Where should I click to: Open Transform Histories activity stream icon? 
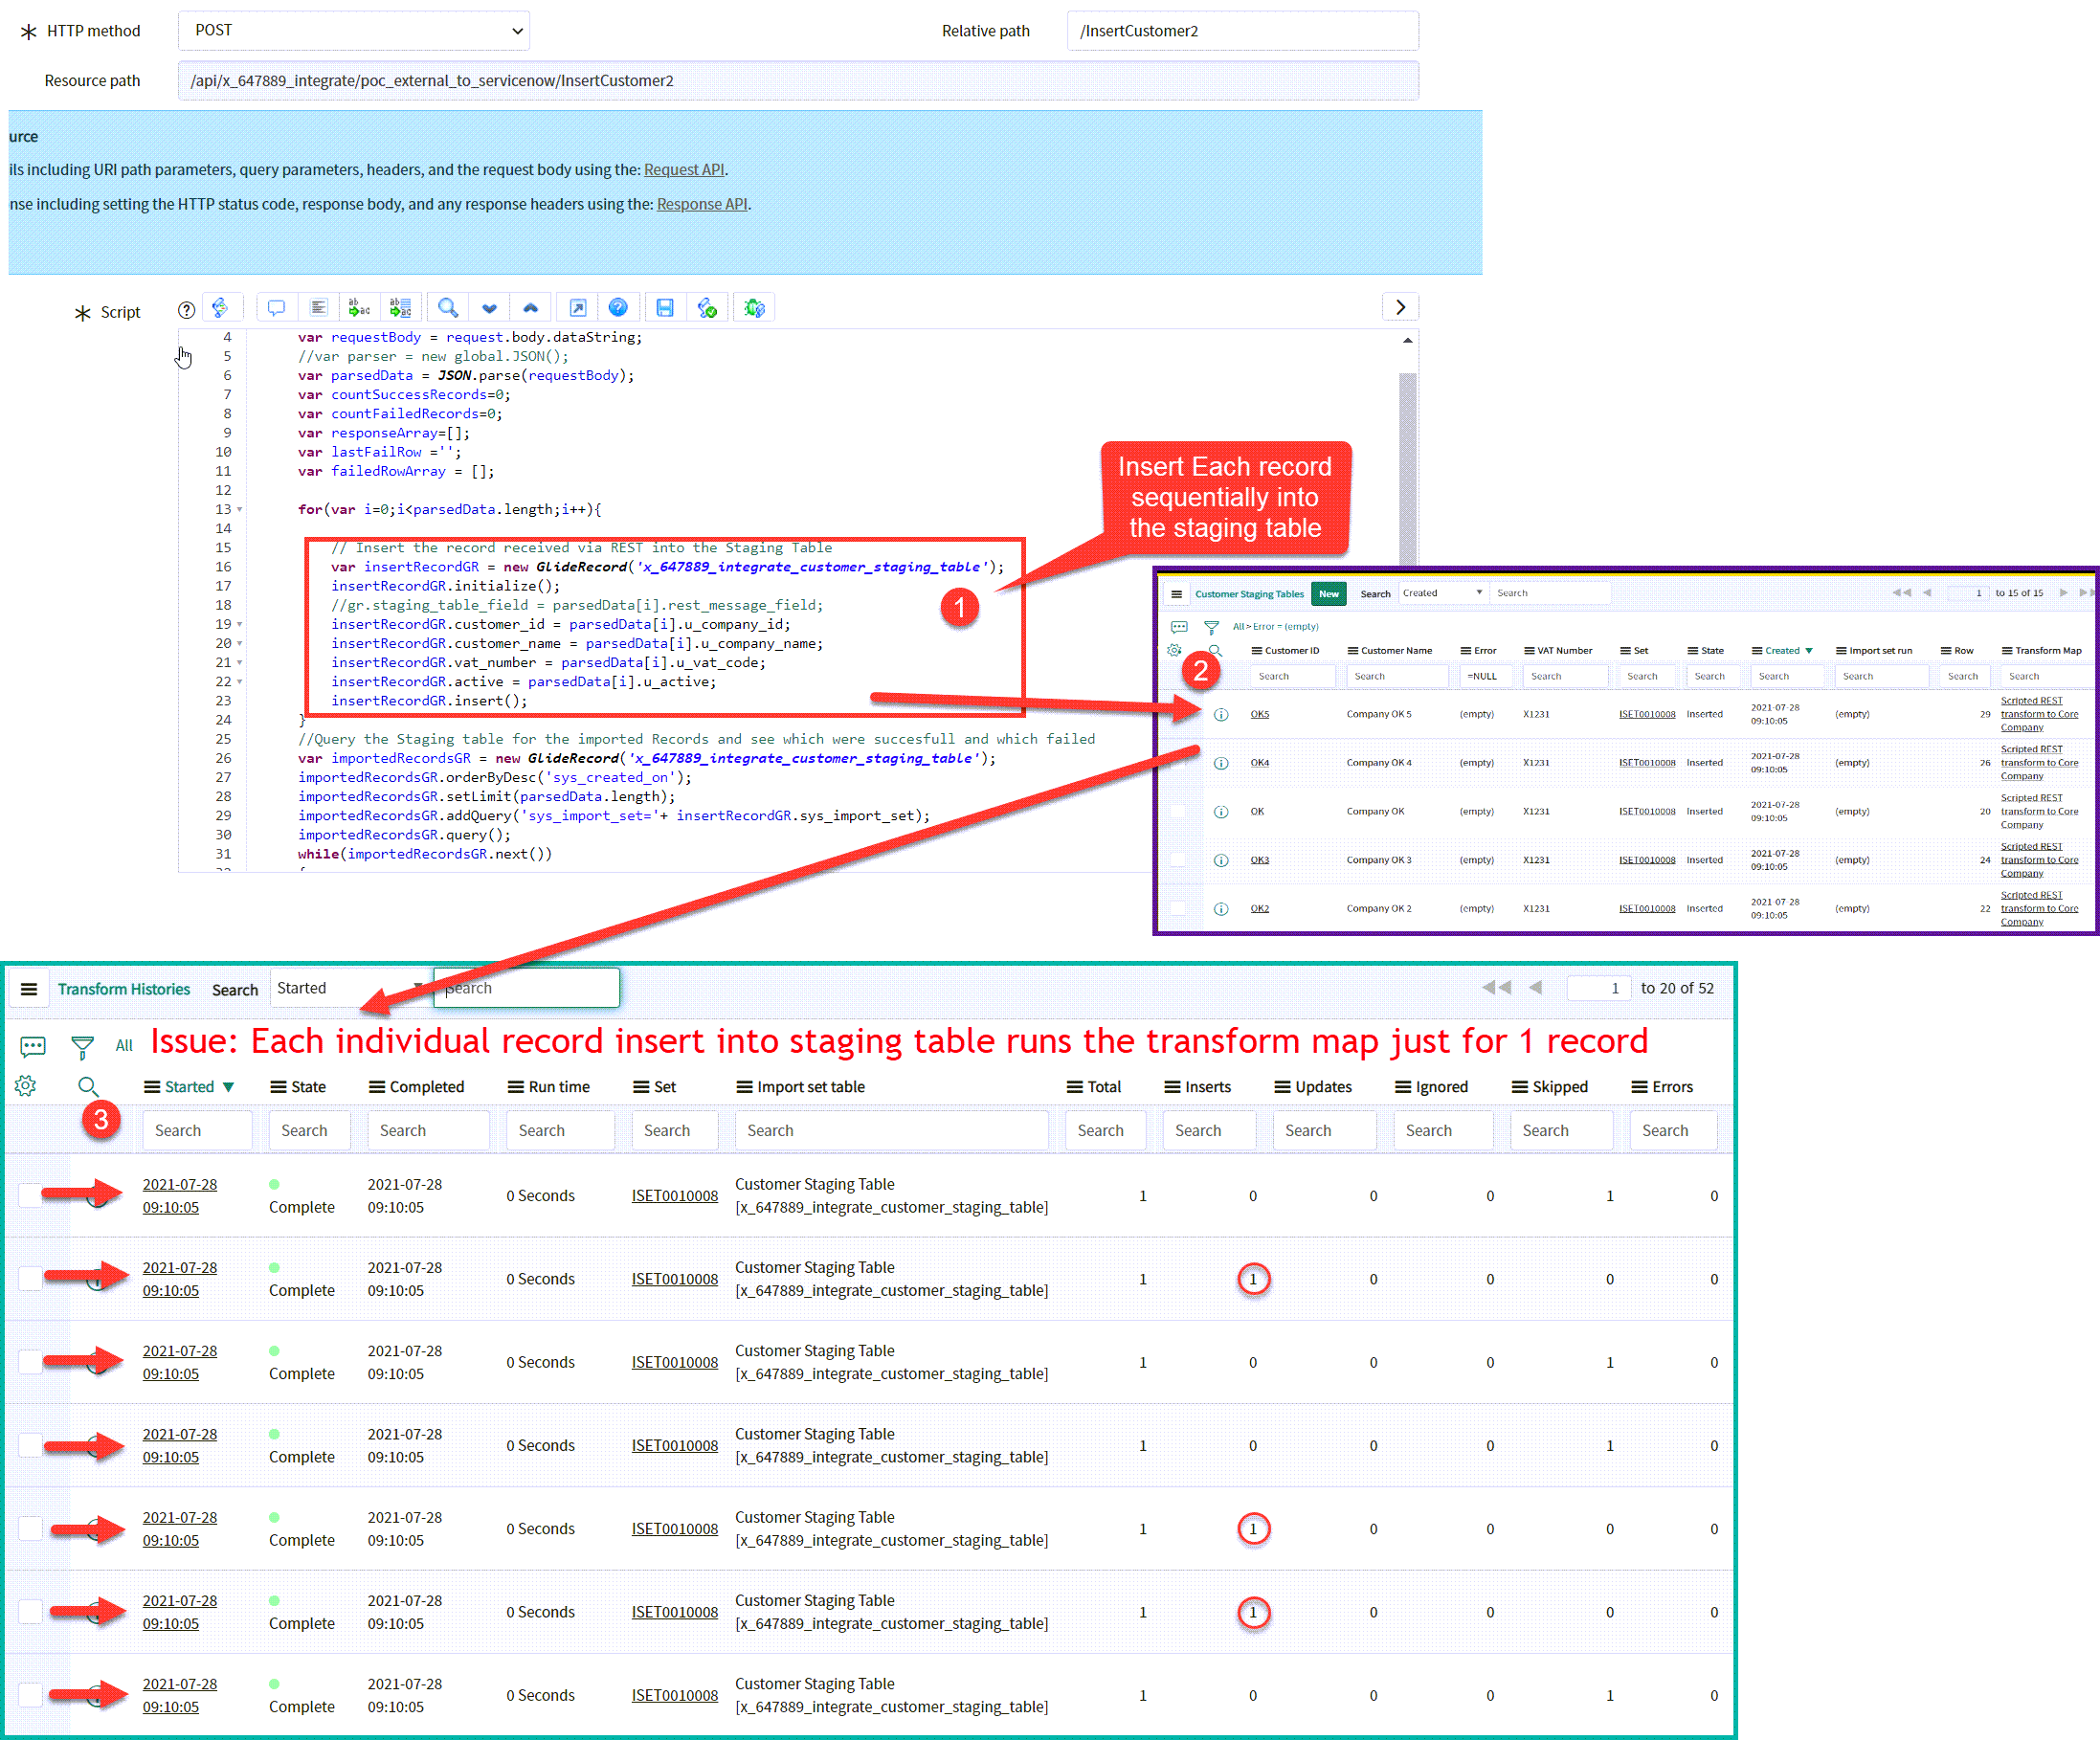(33, 1047)
